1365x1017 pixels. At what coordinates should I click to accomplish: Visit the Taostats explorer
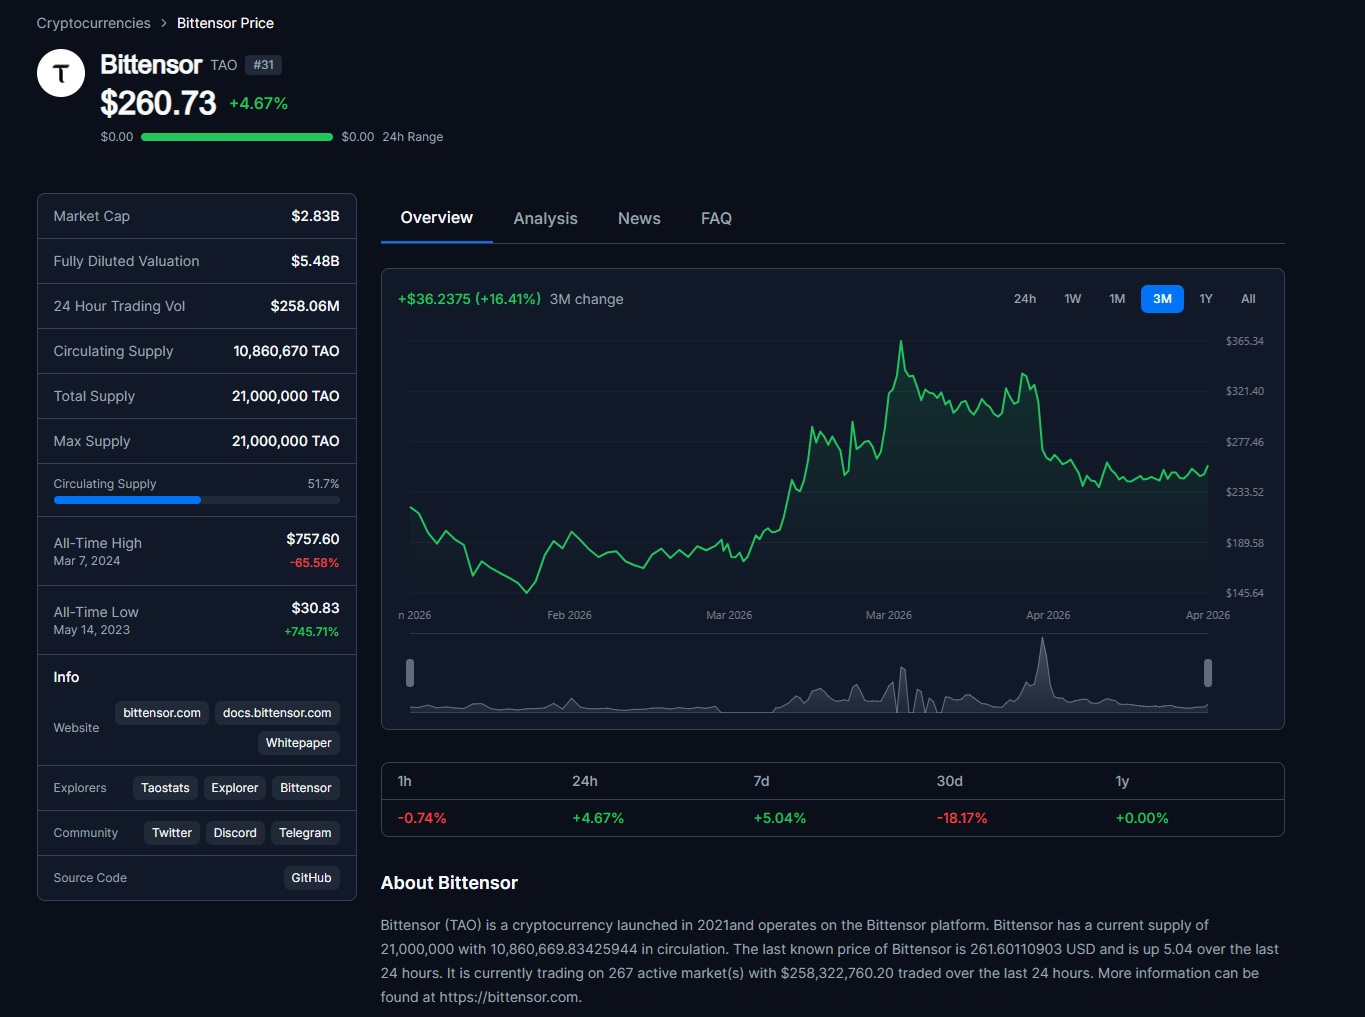165,788
